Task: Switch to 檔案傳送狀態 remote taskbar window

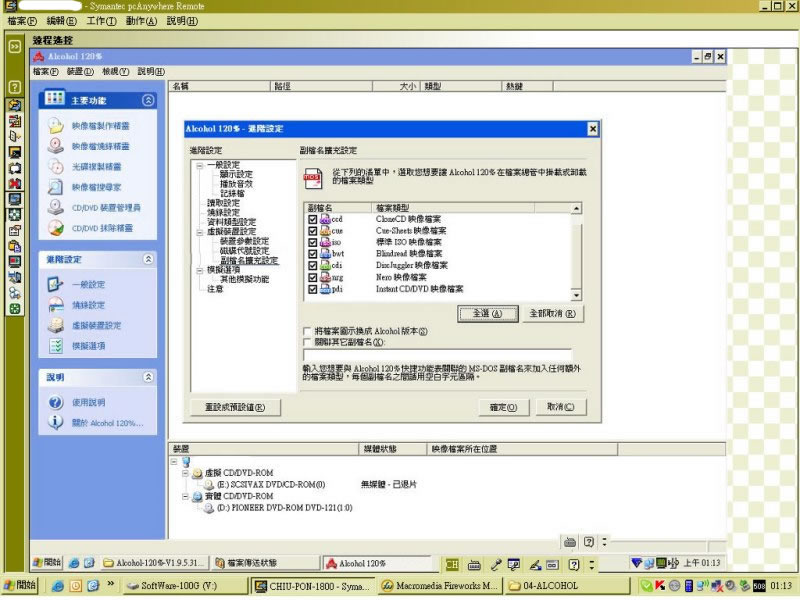Action: coord(265,563)
